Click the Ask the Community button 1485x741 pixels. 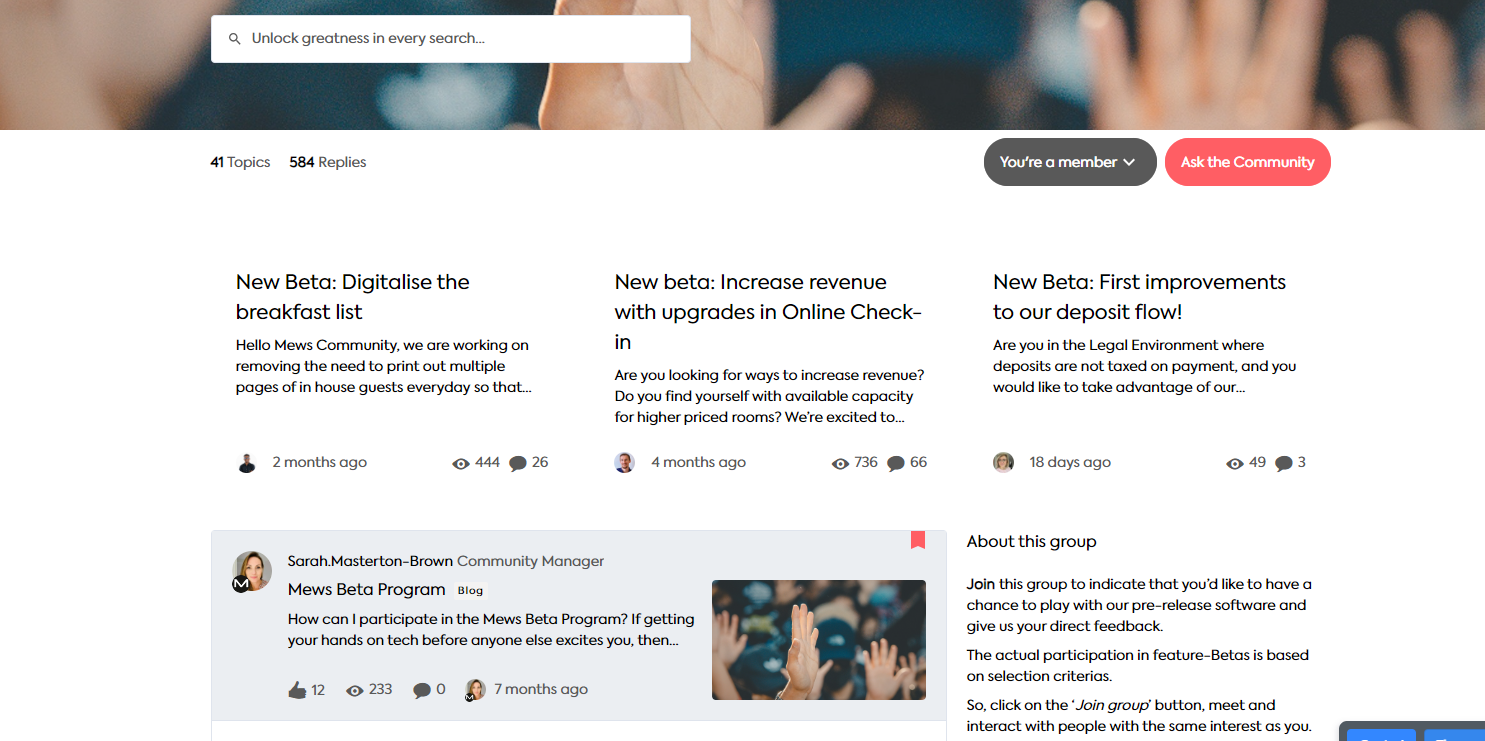pyautogui.click(x=1248, y=162)
